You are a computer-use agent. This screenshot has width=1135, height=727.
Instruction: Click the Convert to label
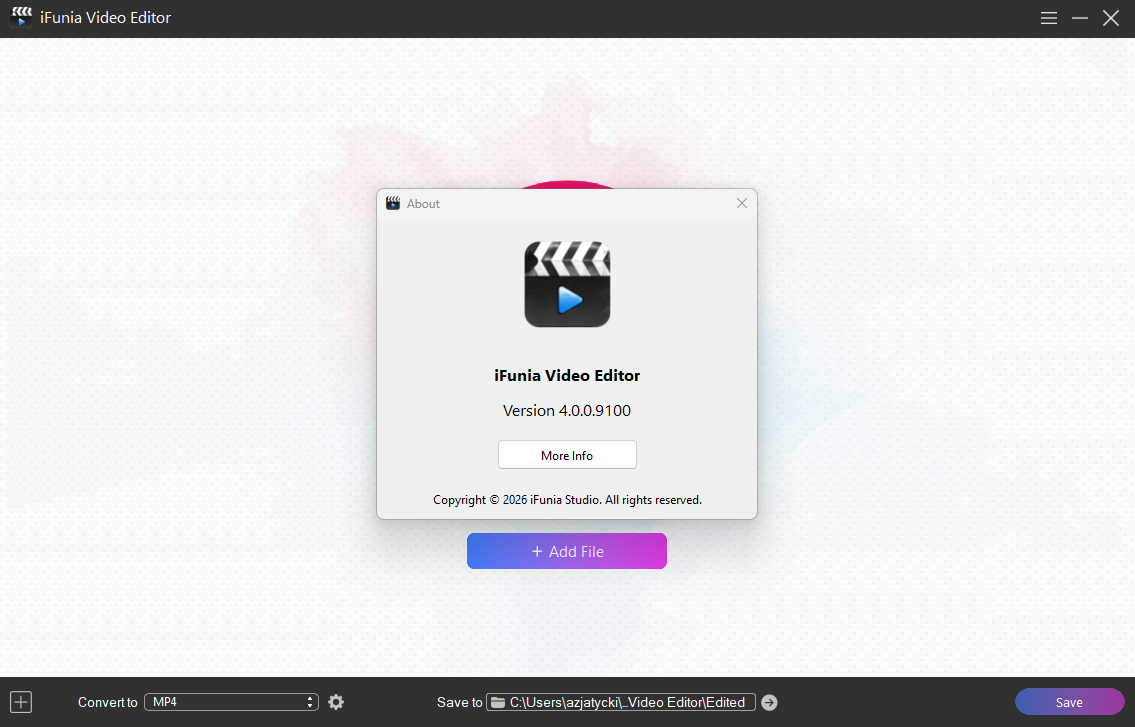108,702
